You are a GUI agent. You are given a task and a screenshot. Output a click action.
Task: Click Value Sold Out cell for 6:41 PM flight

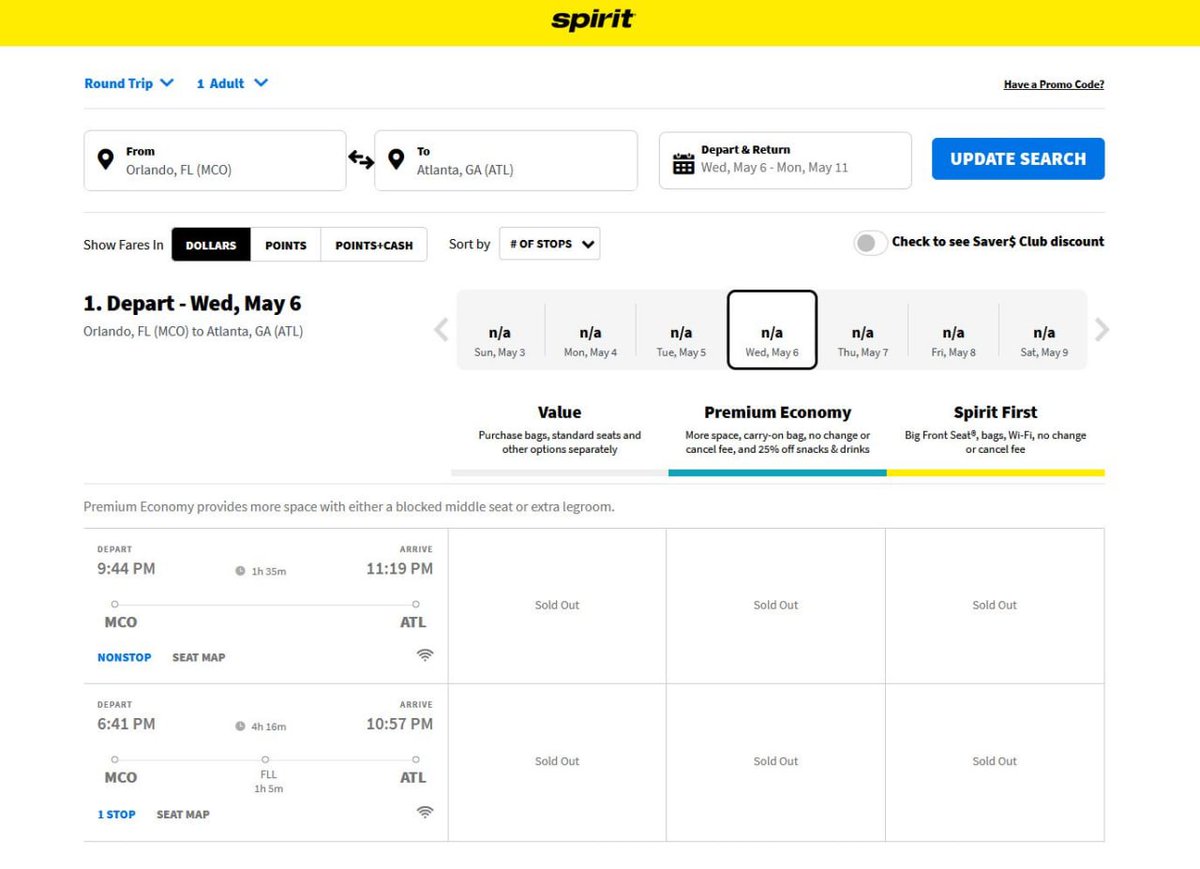coord(557,761)
